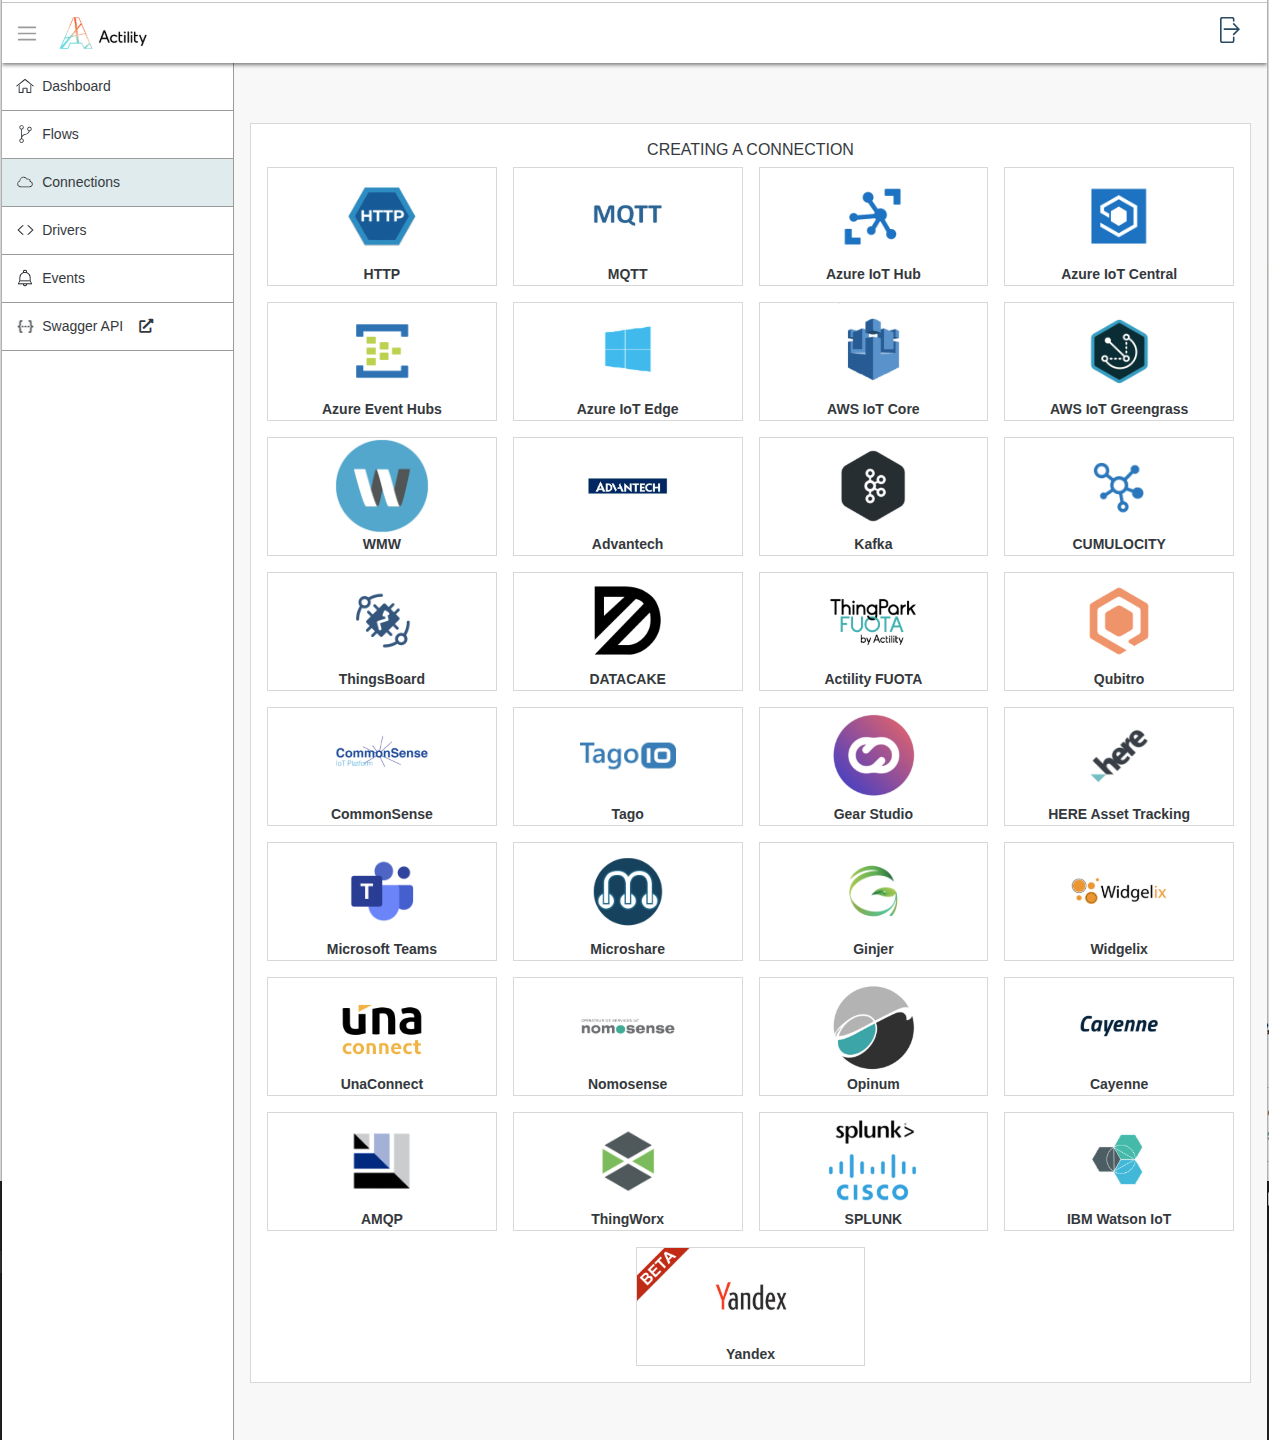Select the Datacake logo
The image size is (1269, 1440).
pyautogui.click(x=627, y=620)
